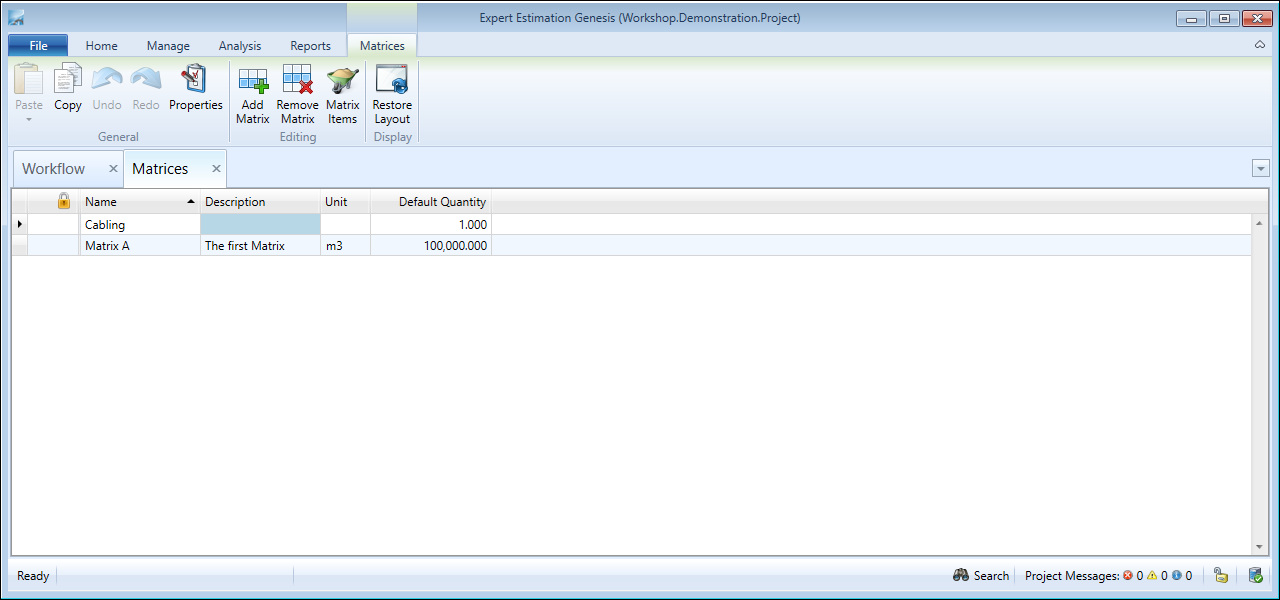Image resolution: width=1280 pixels, height=600 pixels.
Task: Click the database status icon in status bar
Action: 1255,576
